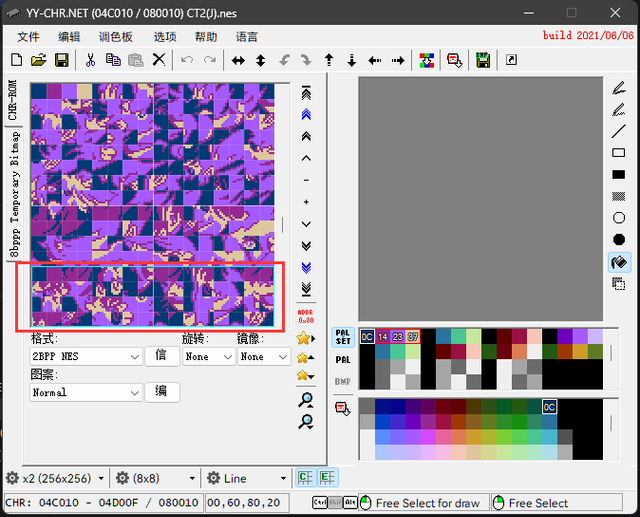This screenshot has width=640, height=517.
Task: Open the 镜像 mirror None dropdown
Action: pos(264,357)
